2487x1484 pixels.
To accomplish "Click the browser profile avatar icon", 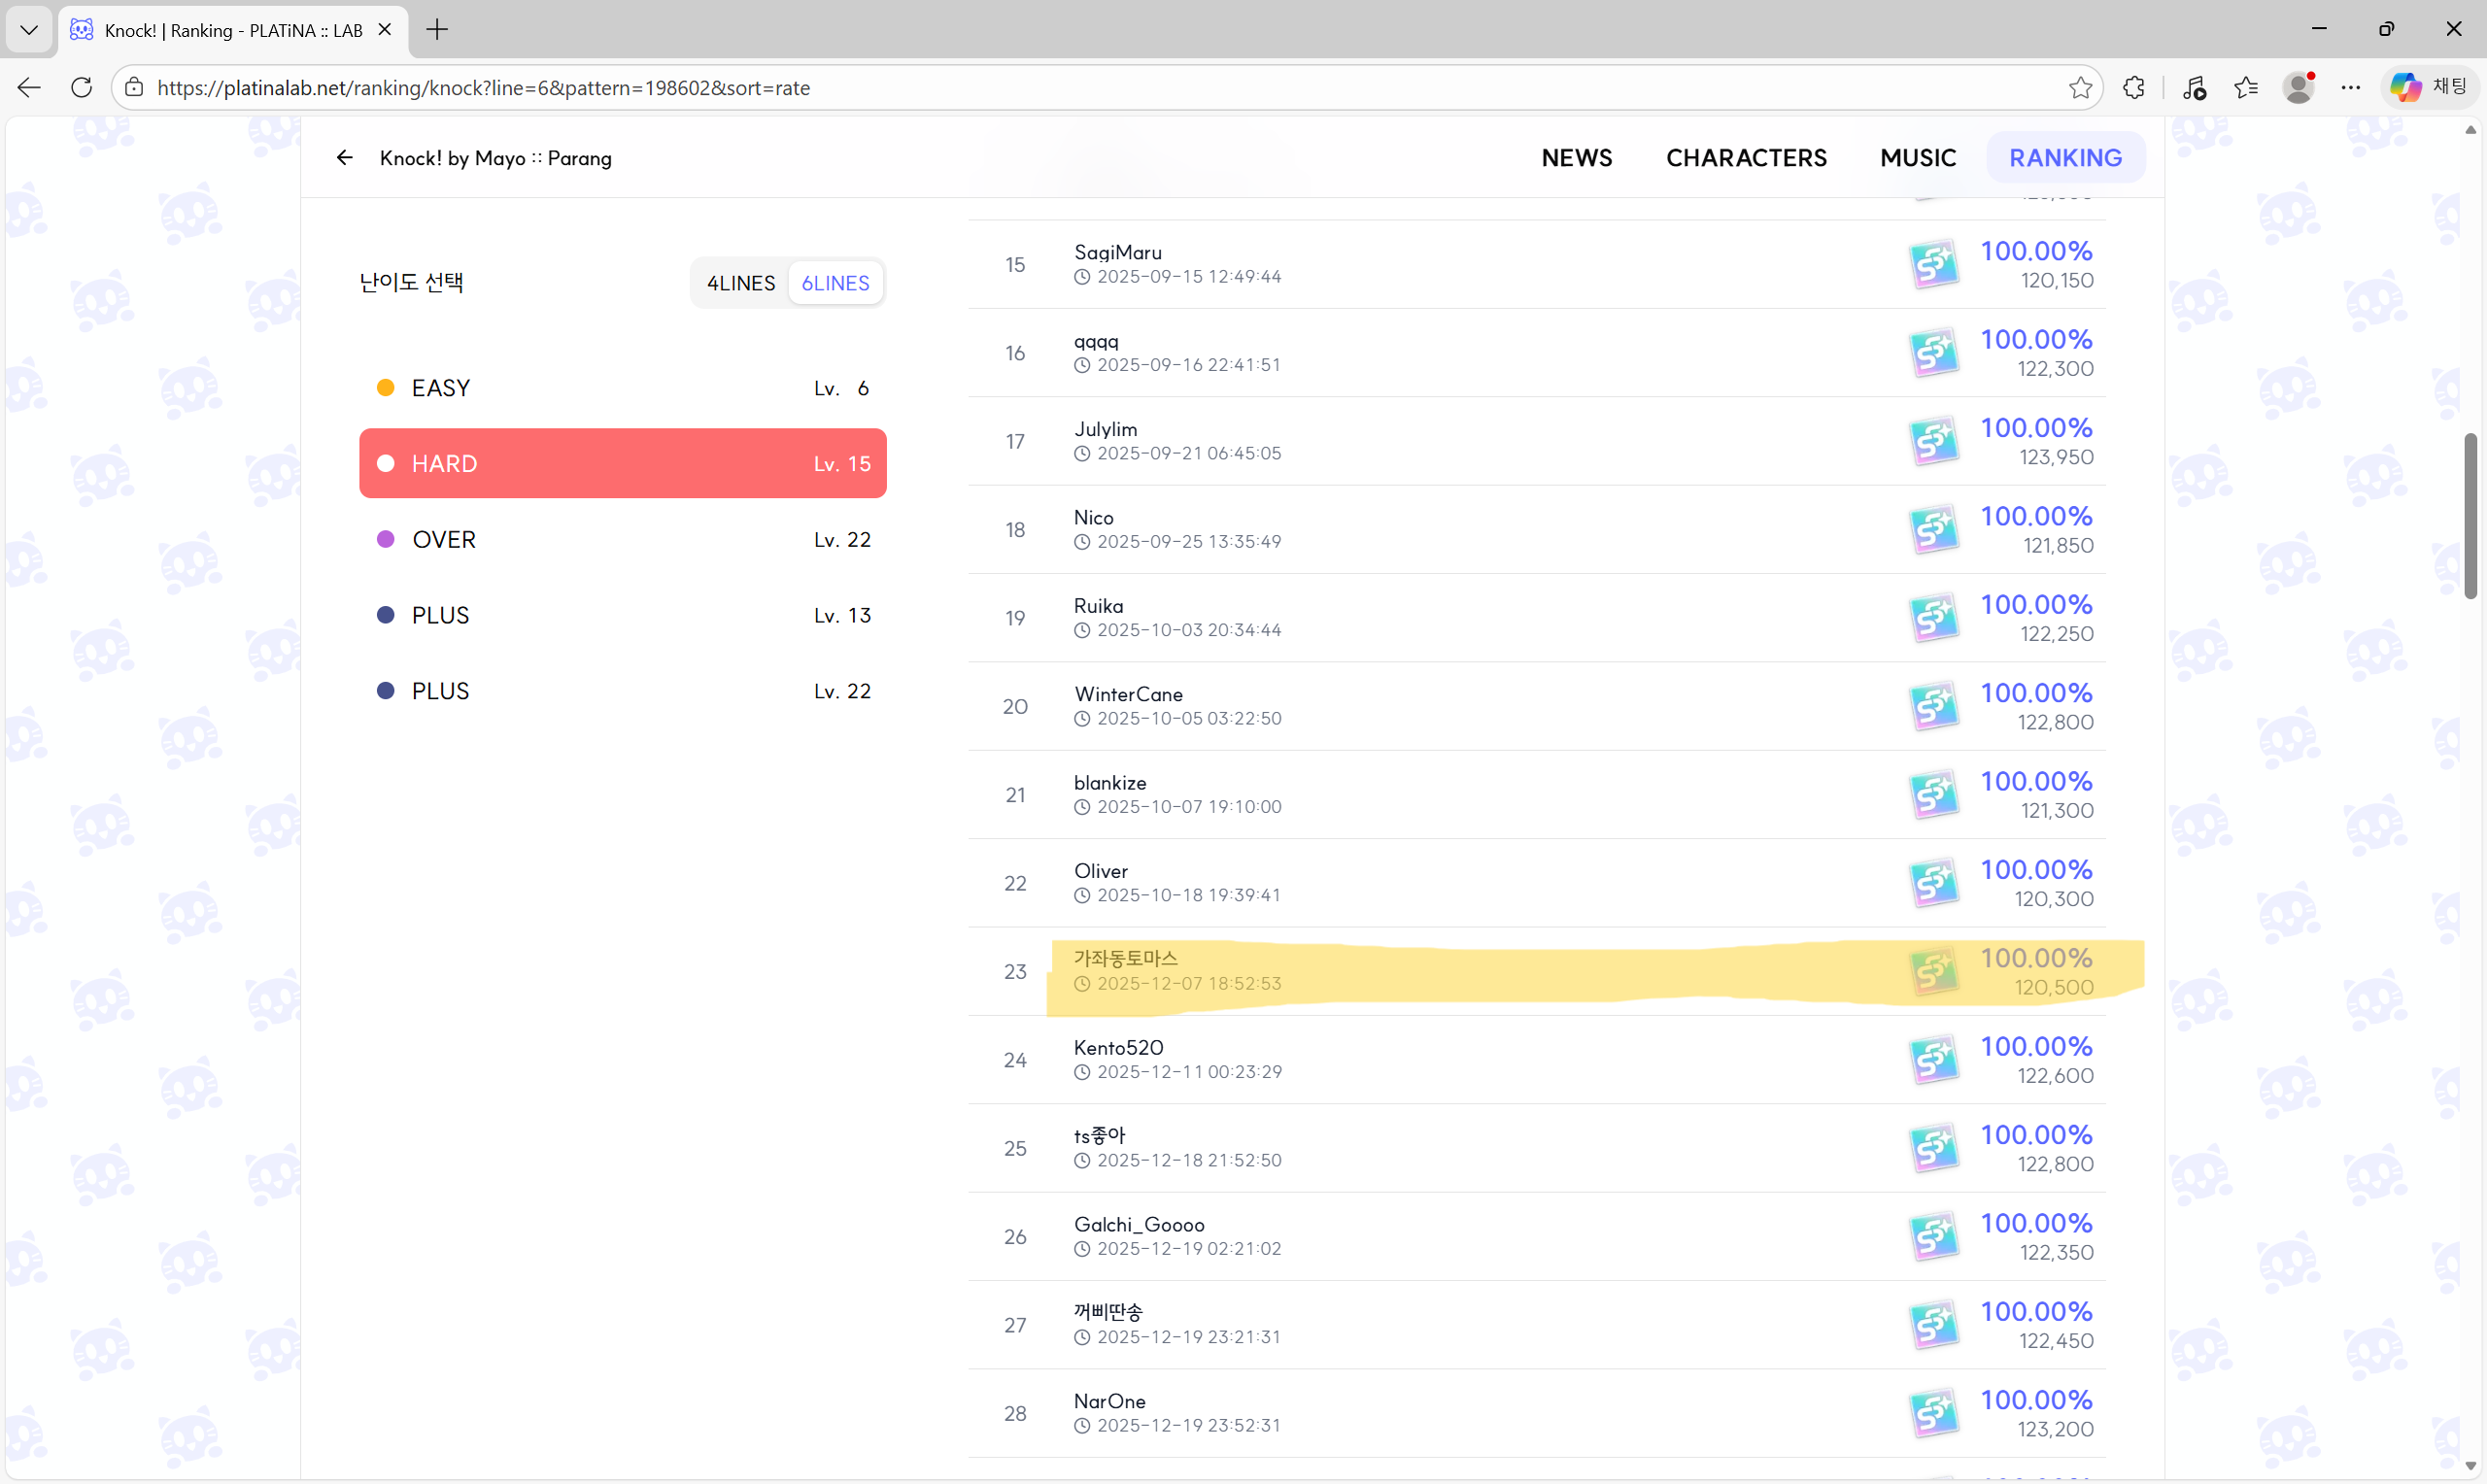I will 2298,88.
